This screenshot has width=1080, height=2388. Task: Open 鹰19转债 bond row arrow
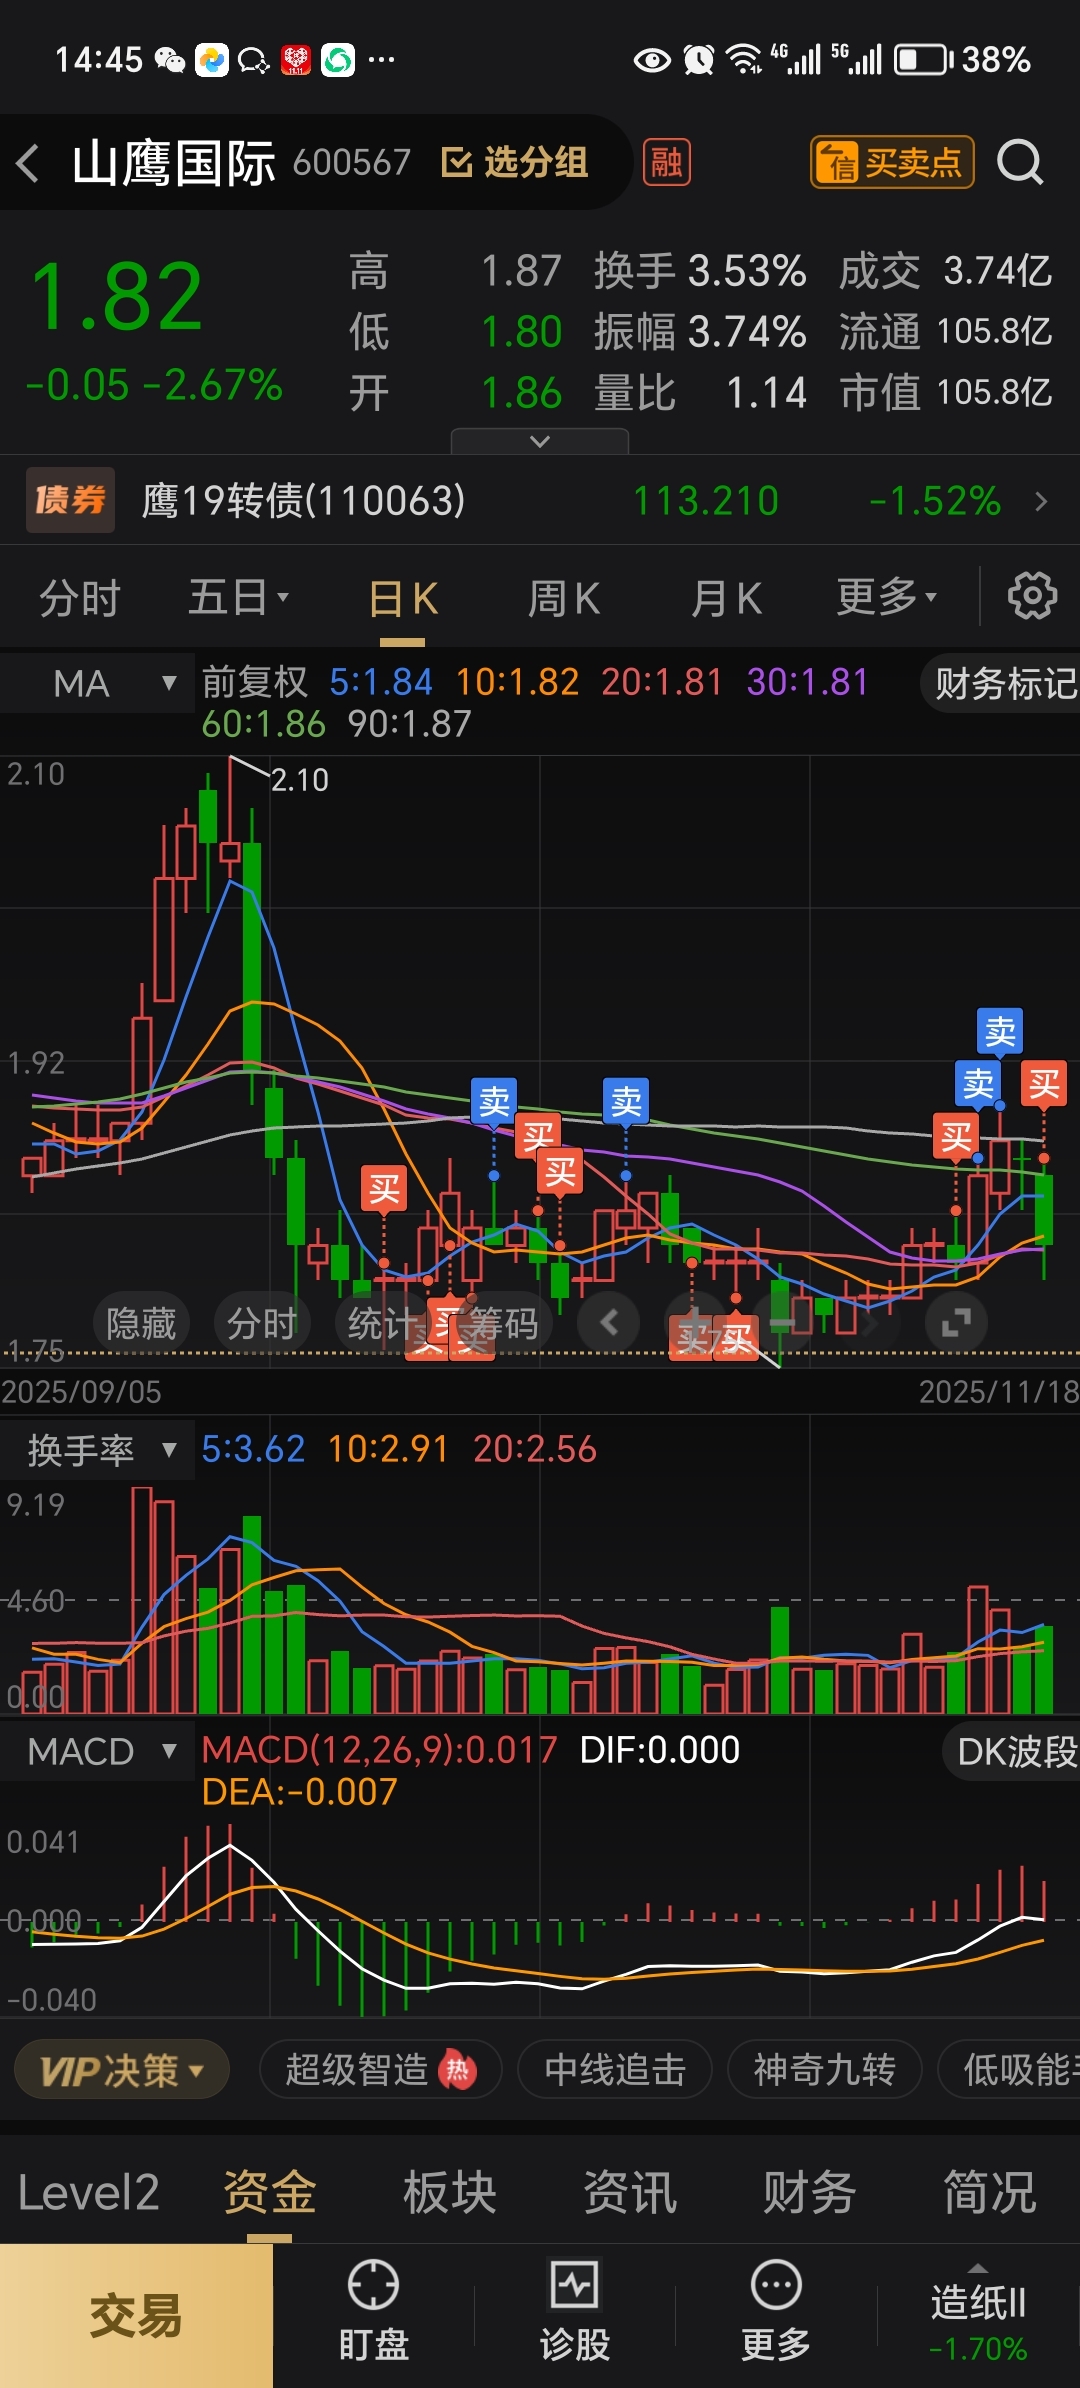tap(1041, 501)
